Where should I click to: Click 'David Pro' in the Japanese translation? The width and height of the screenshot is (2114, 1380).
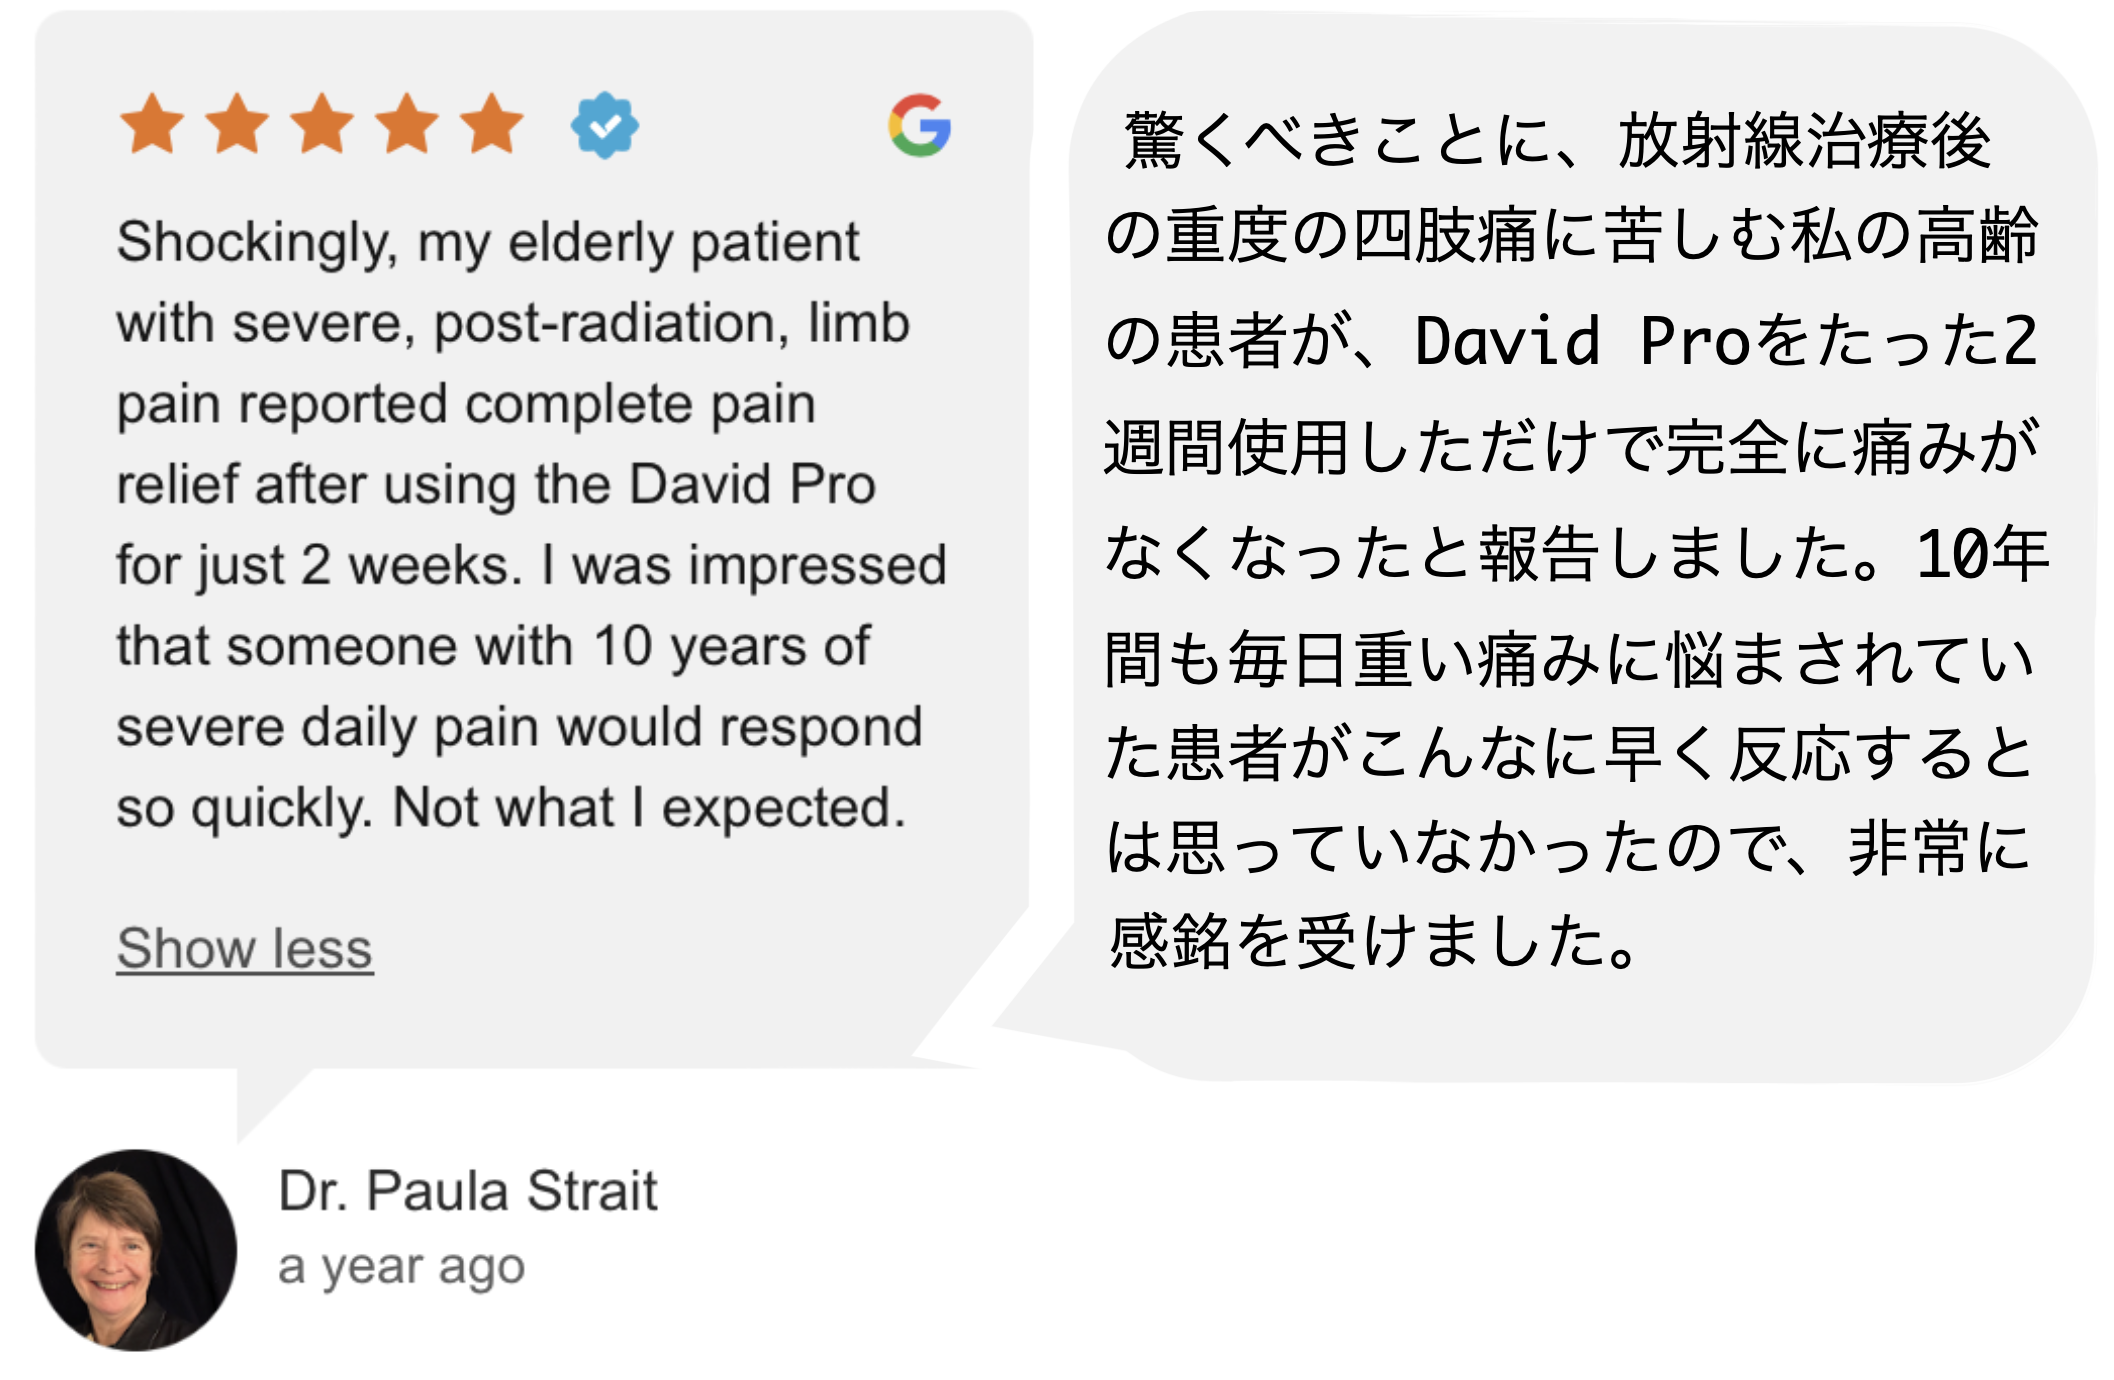[x=1582, y=341]
